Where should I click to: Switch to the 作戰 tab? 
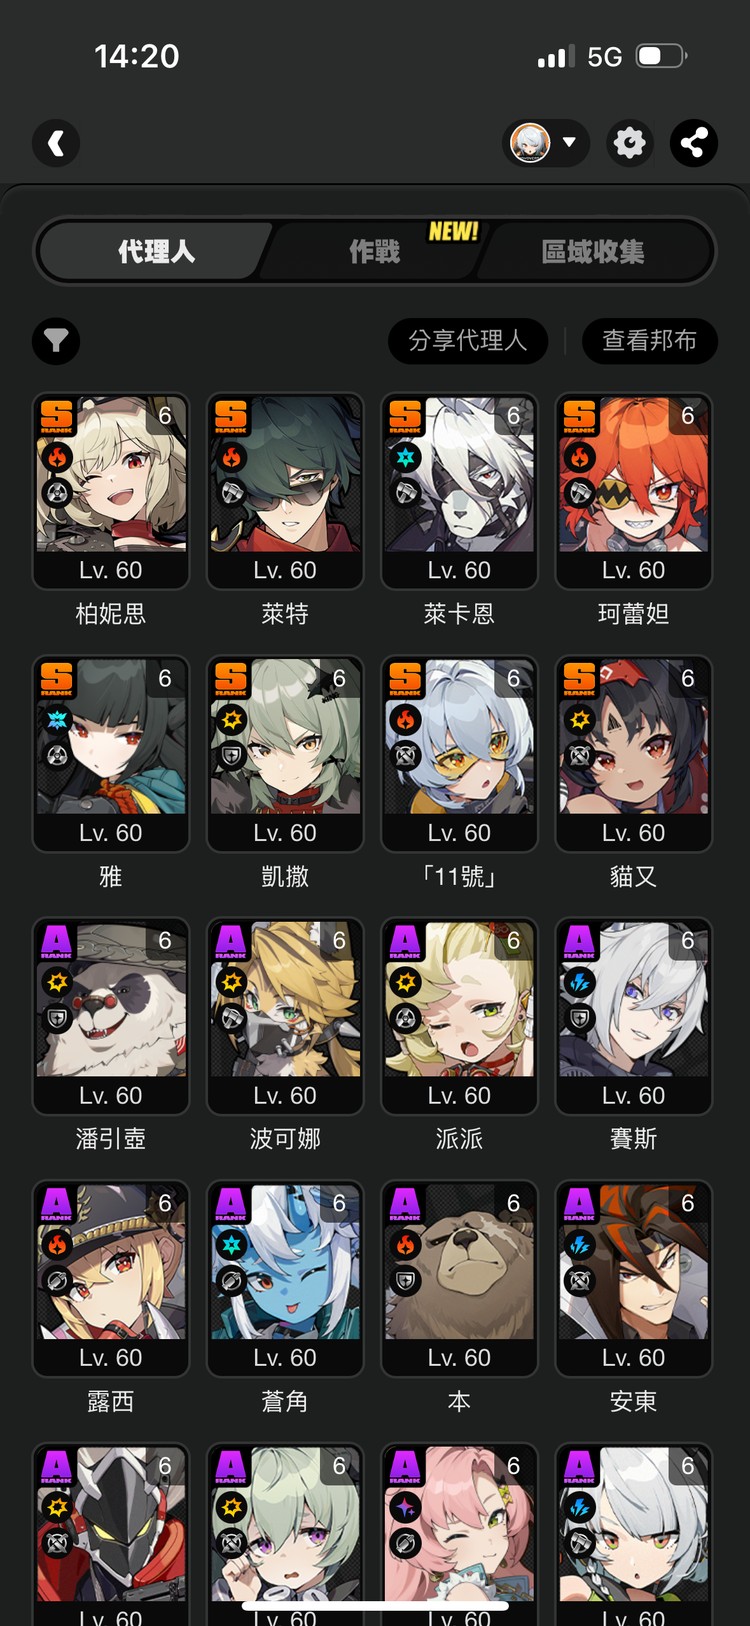[x=375, y=251]
